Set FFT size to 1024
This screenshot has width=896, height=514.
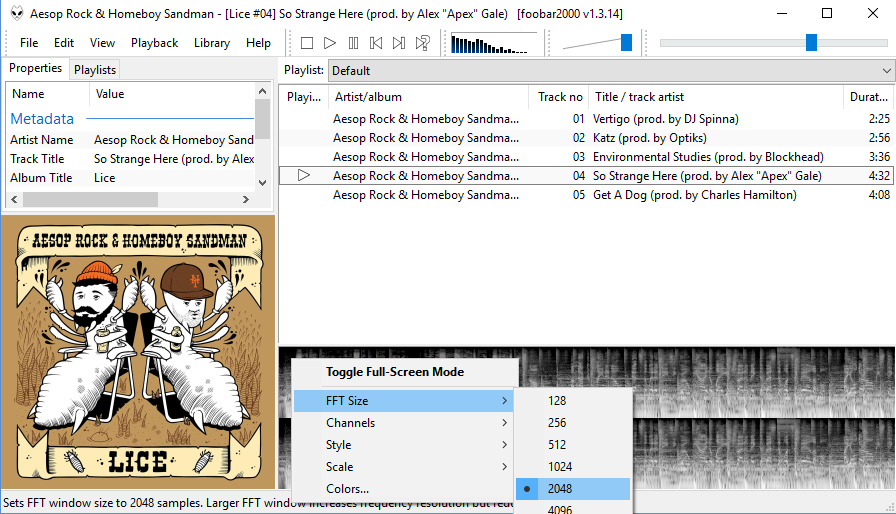(x=573, y=467)
